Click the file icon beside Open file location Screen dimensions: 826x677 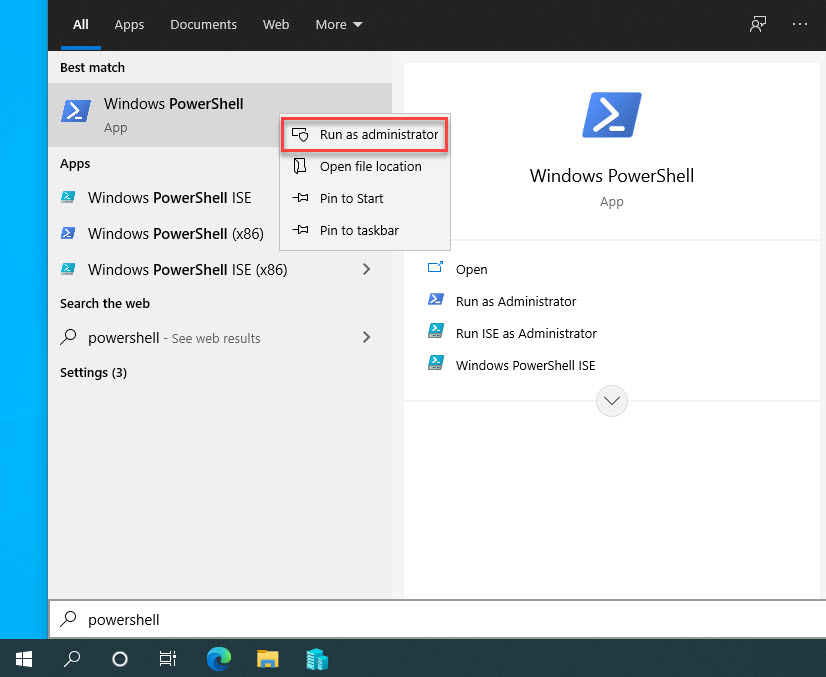click(300, 166)
